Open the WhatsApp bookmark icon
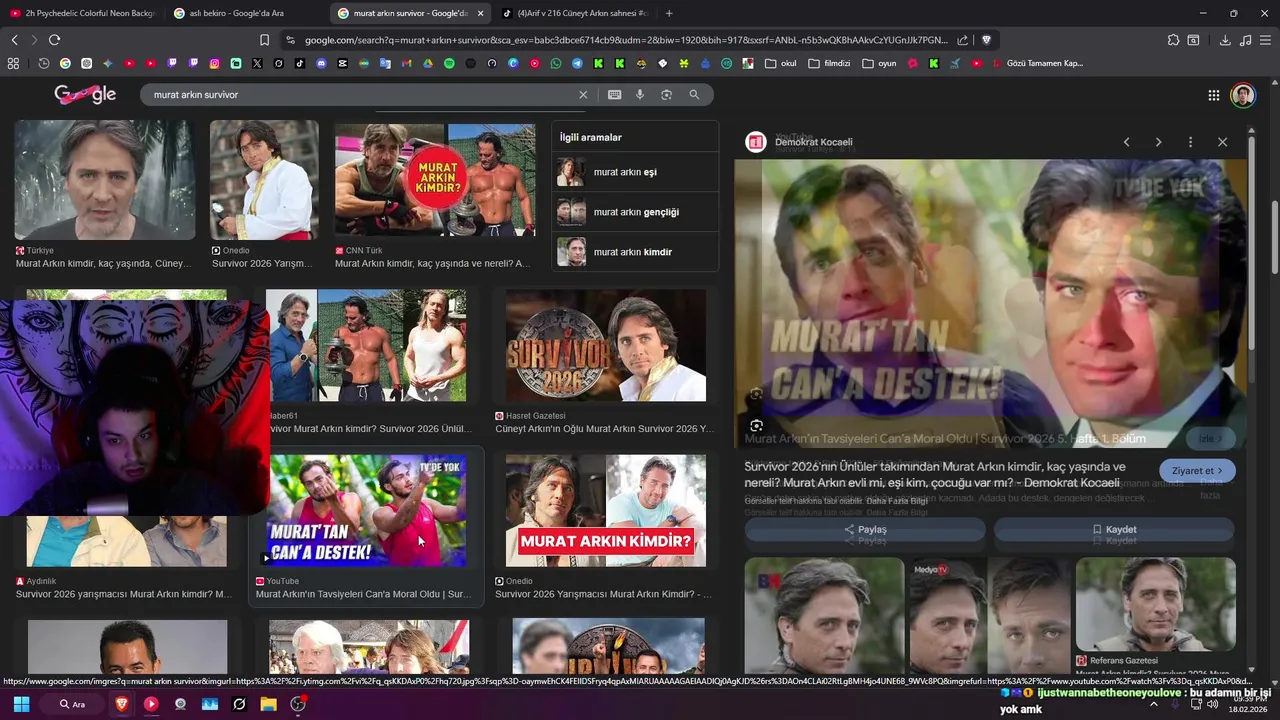The image size is (1280, 720). tap(556, 63)
